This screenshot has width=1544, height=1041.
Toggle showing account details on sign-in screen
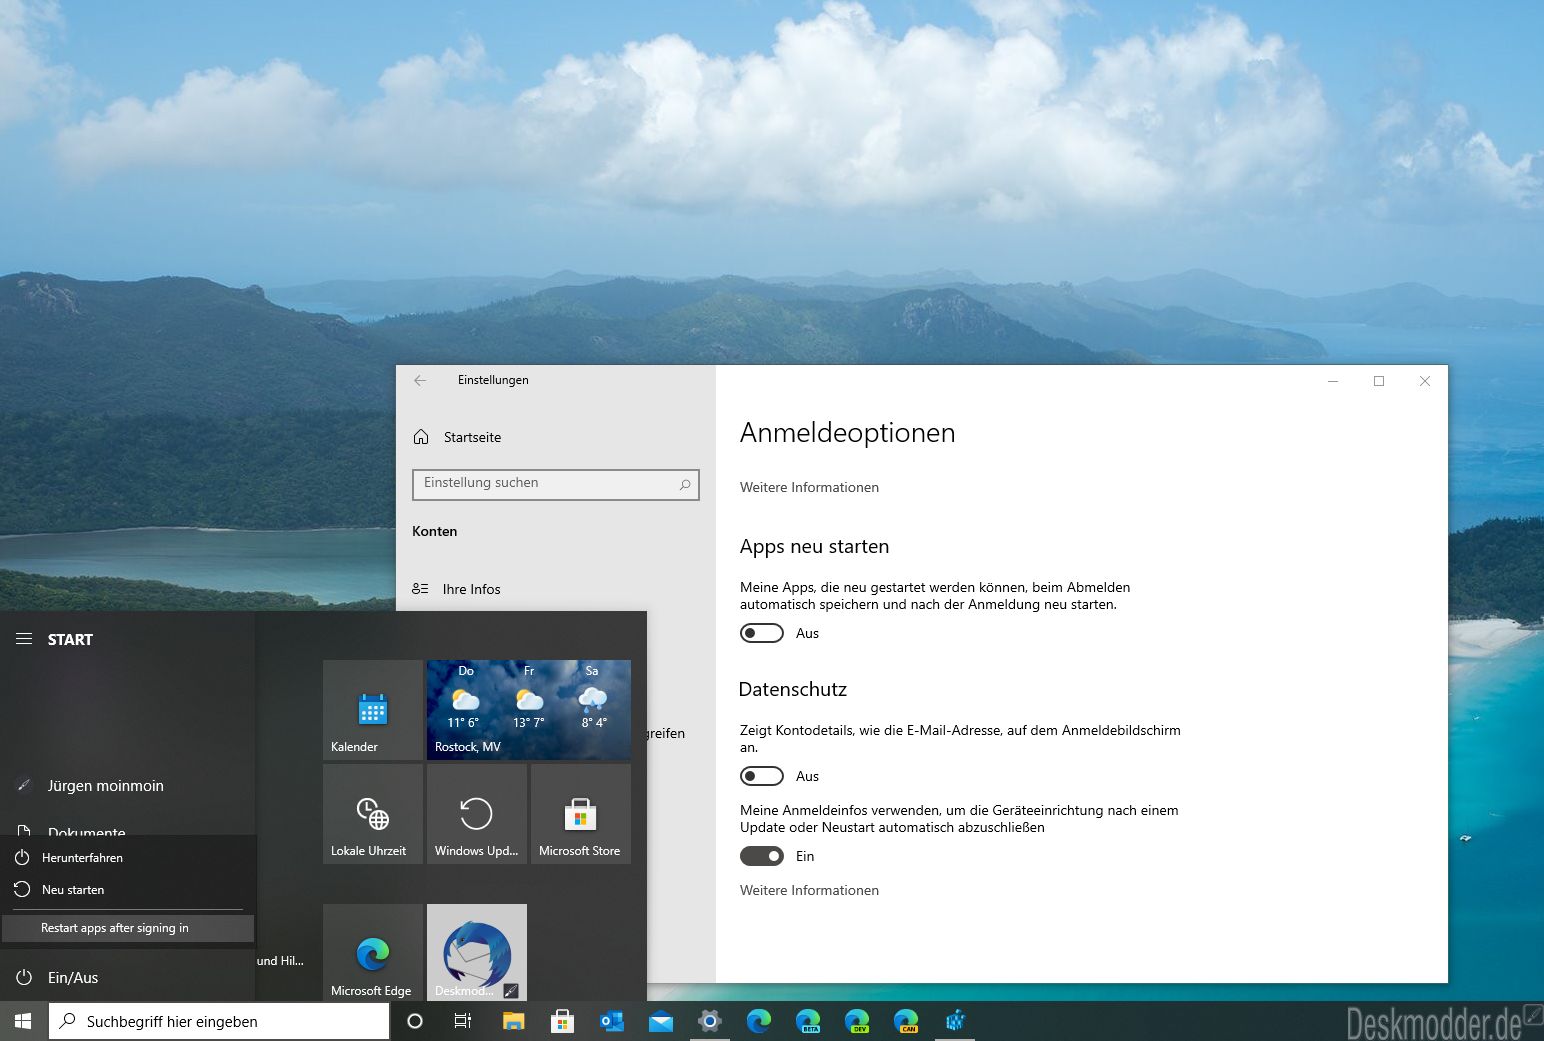762,776
